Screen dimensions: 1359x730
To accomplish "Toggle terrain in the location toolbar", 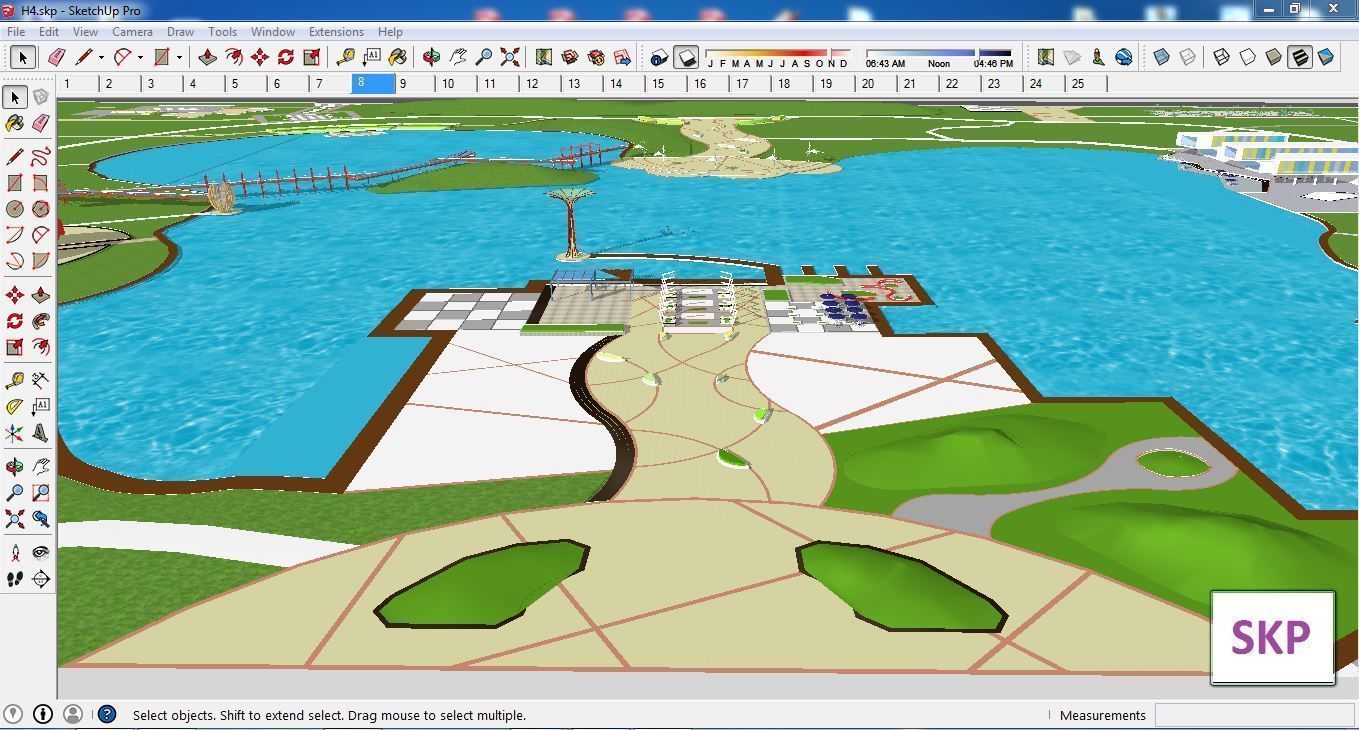I will pyautogui.click(x=1072, y=57).
